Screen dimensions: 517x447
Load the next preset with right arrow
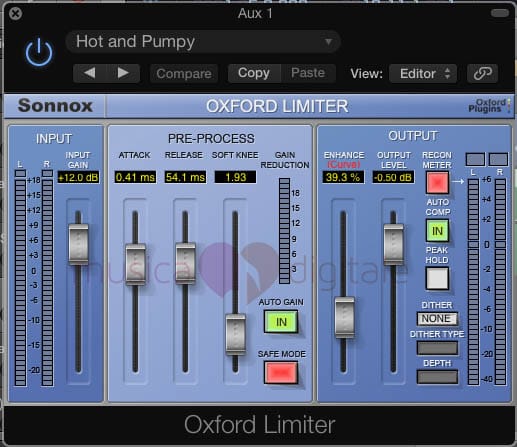pos(123,73)
